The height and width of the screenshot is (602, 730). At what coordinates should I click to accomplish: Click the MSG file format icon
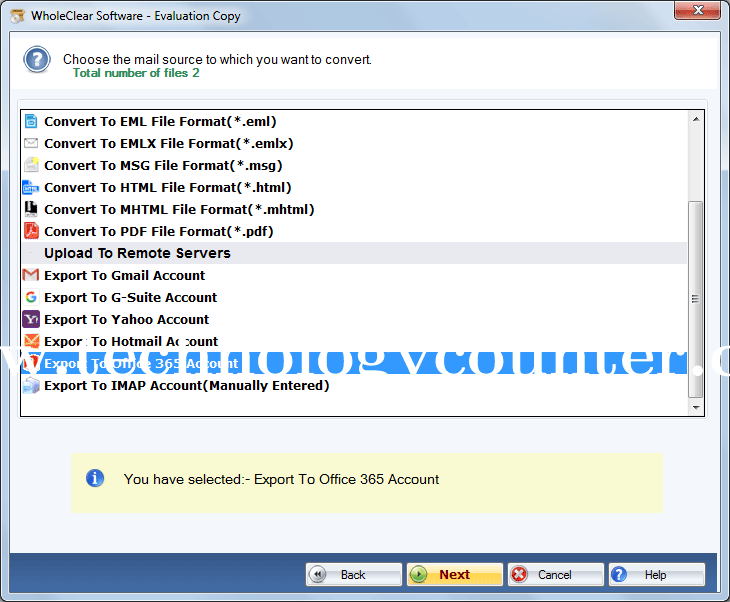point(31,165)
